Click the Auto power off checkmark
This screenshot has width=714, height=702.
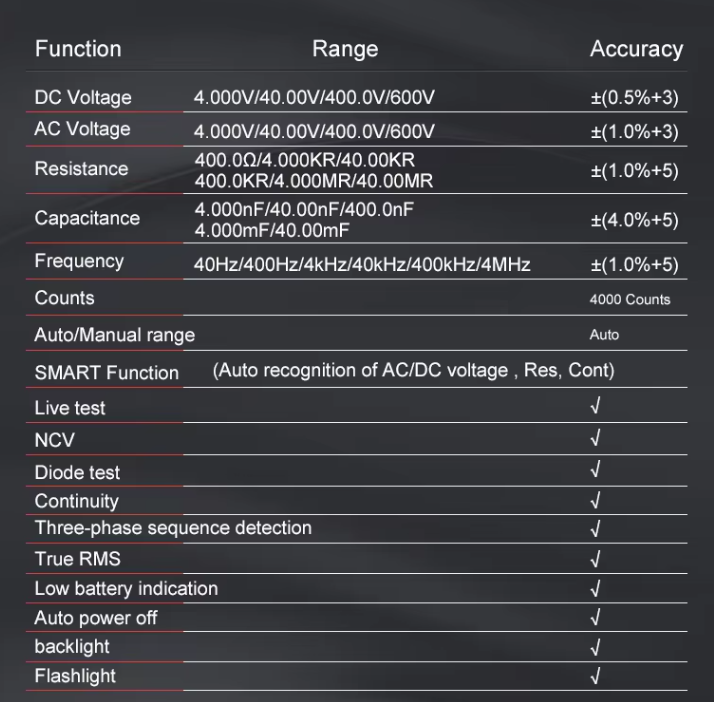click(x=596, y=617)
